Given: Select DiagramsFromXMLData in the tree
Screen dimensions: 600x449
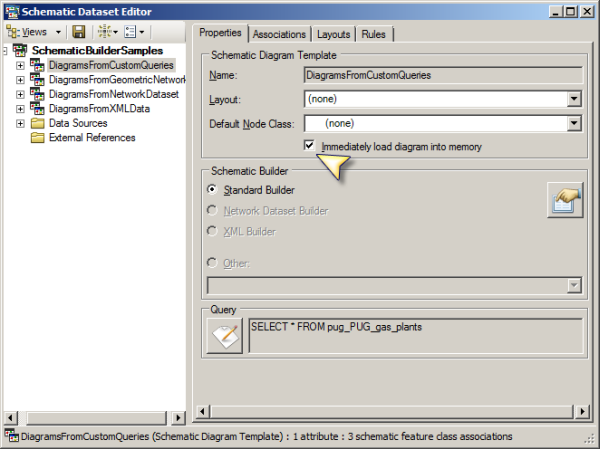Looking at the screenshot, I should tap(99, 109).
